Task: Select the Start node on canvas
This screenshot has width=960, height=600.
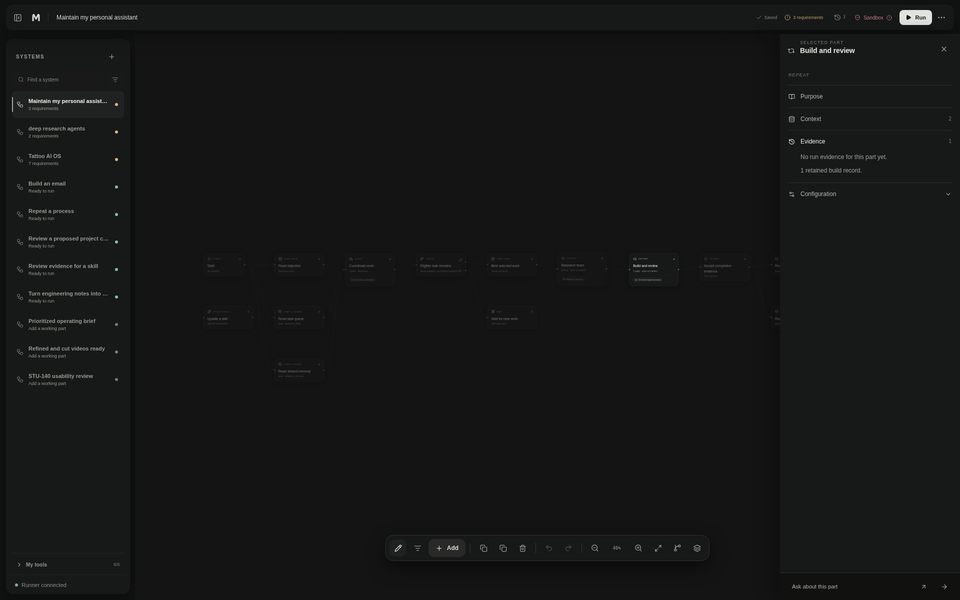Action: pyautogui.click(x=224, y=266)
